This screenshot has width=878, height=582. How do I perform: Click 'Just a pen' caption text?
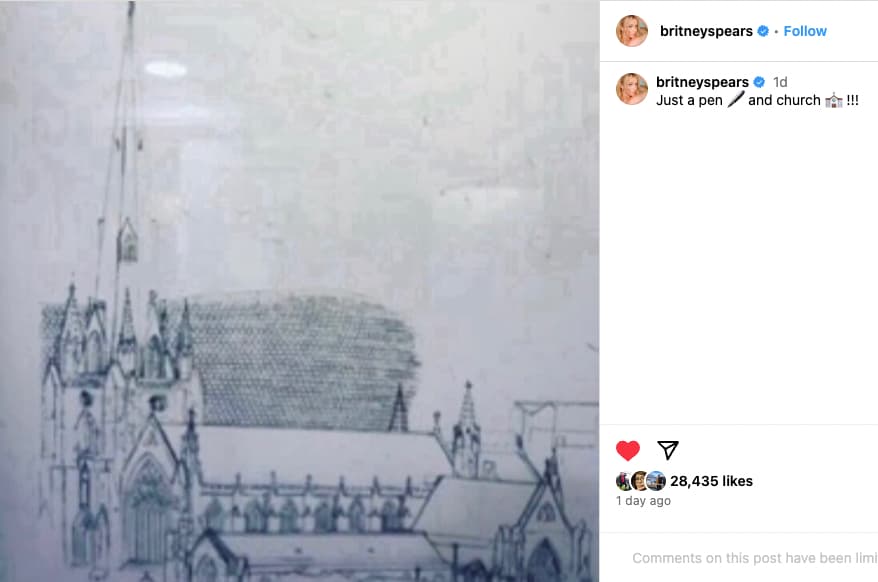click(689, 100)
